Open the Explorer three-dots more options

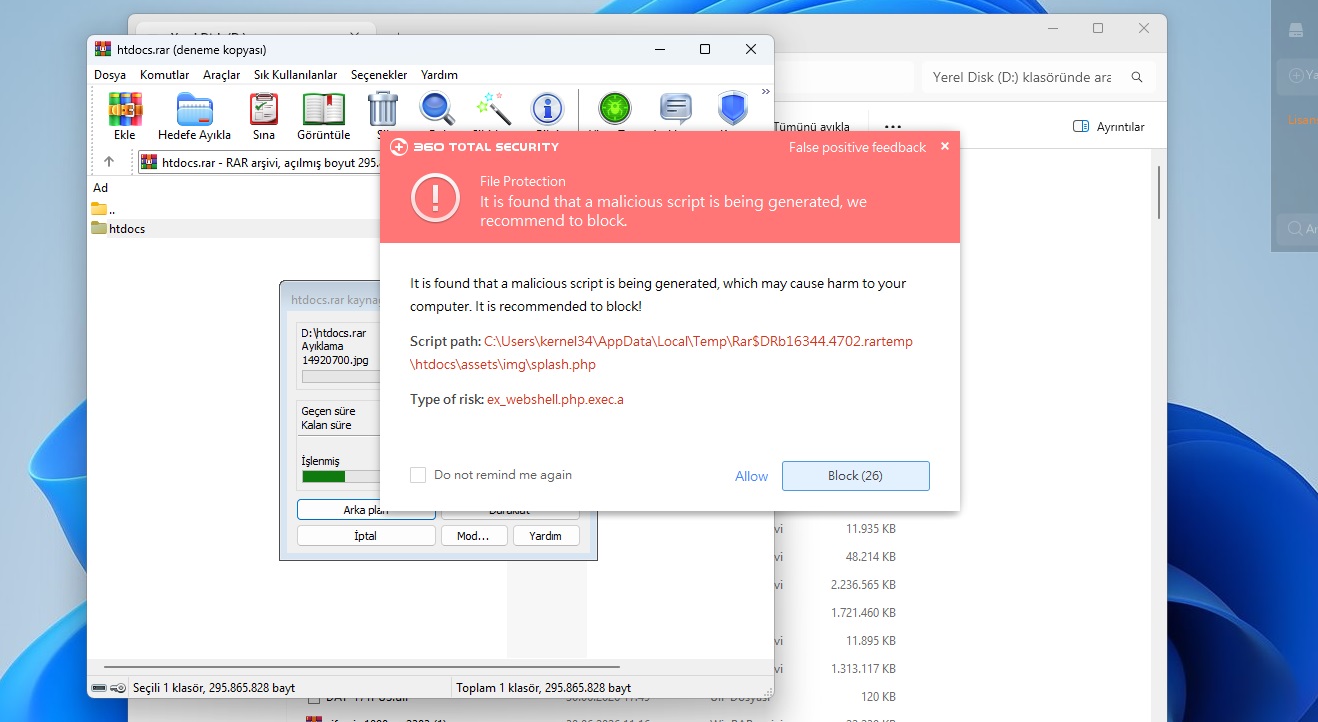tap(893, 127)
